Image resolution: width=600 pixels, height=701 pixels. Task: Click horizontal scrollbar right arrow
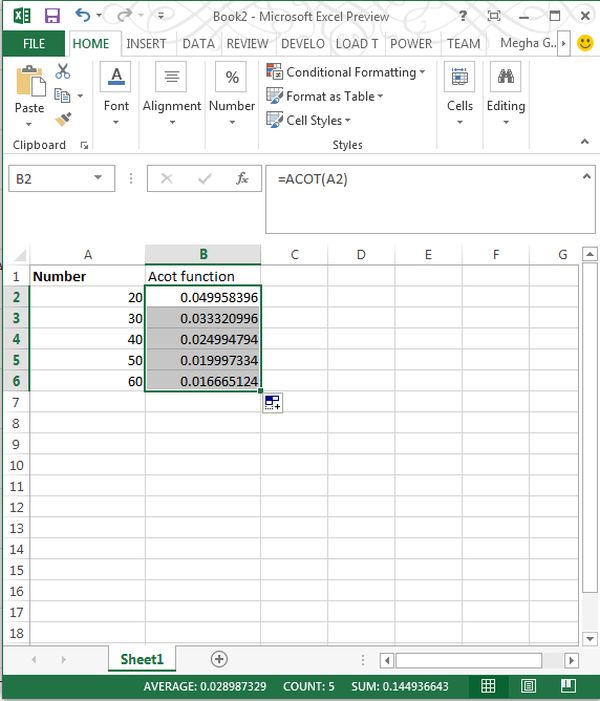tap(571, 660)
